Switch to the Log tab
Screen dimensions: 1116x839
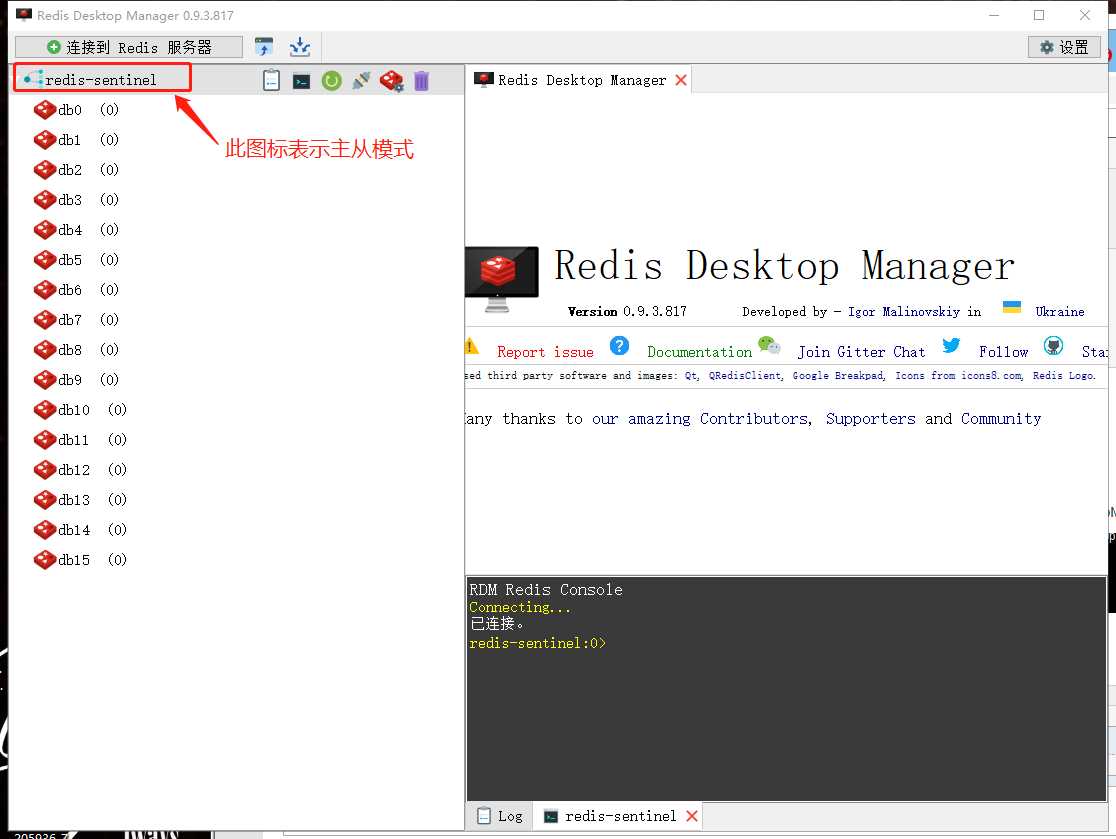click(x=500, y=816)
